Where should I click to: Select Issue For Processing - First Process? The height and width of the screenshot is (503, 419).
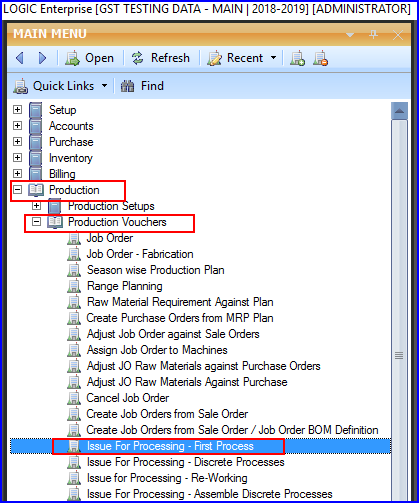[170, 446]
